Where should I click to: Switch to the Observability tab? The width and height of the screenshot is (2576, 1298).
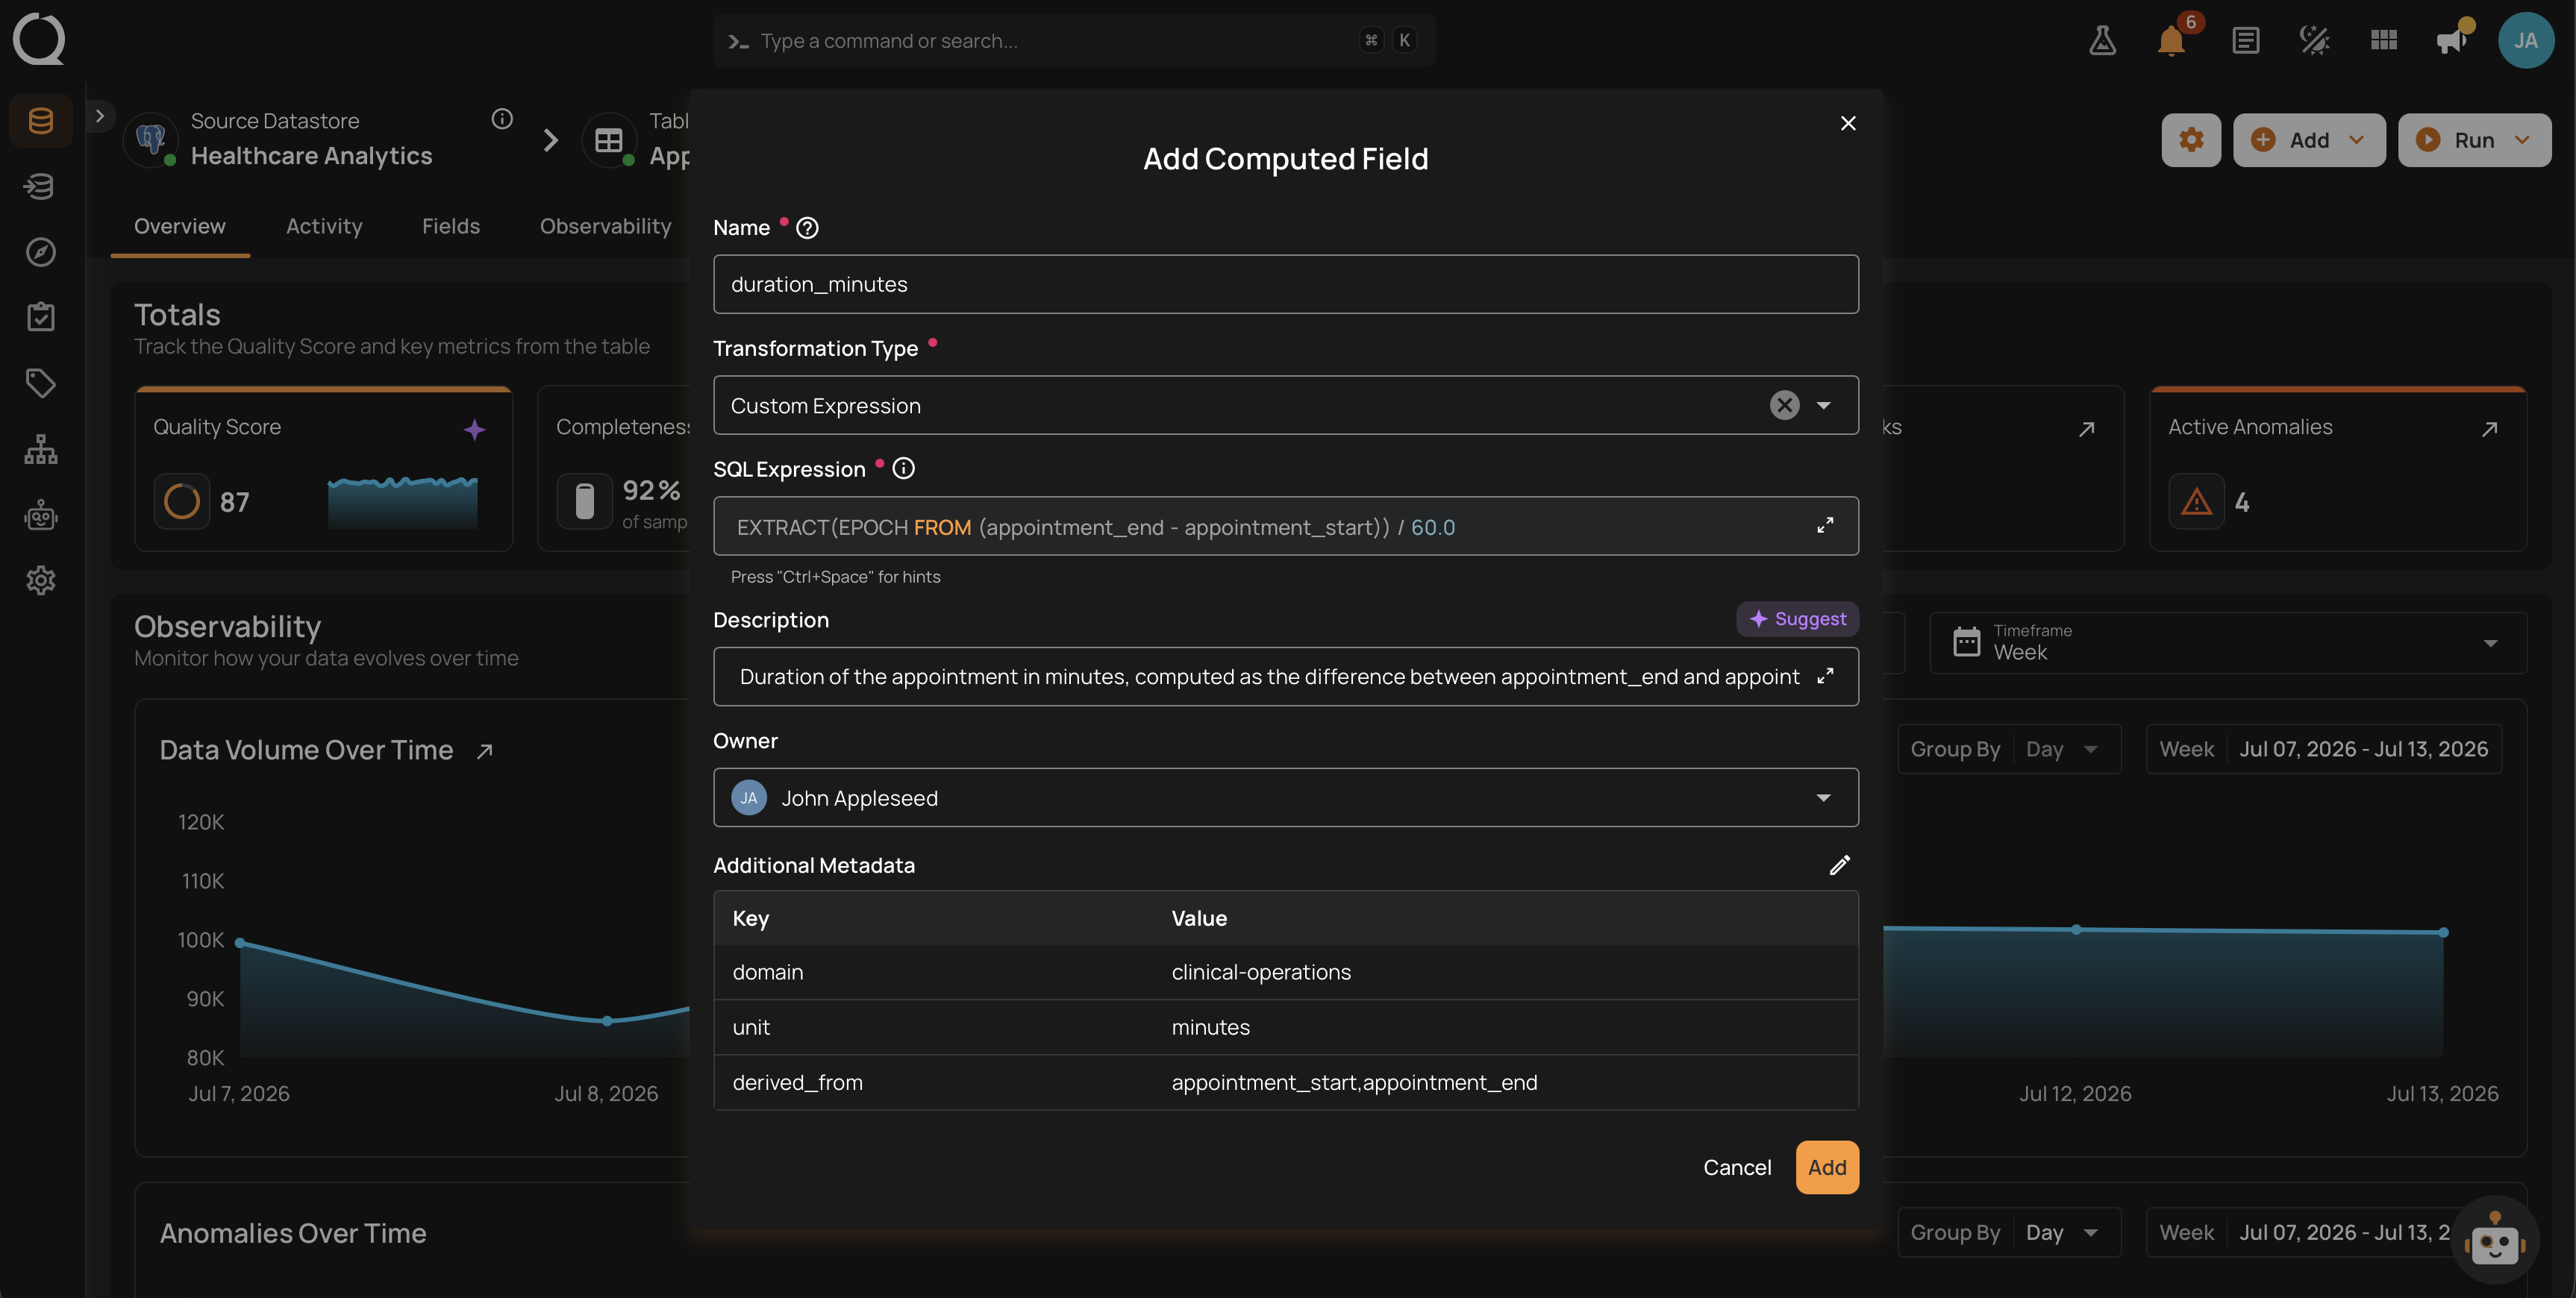605,227
